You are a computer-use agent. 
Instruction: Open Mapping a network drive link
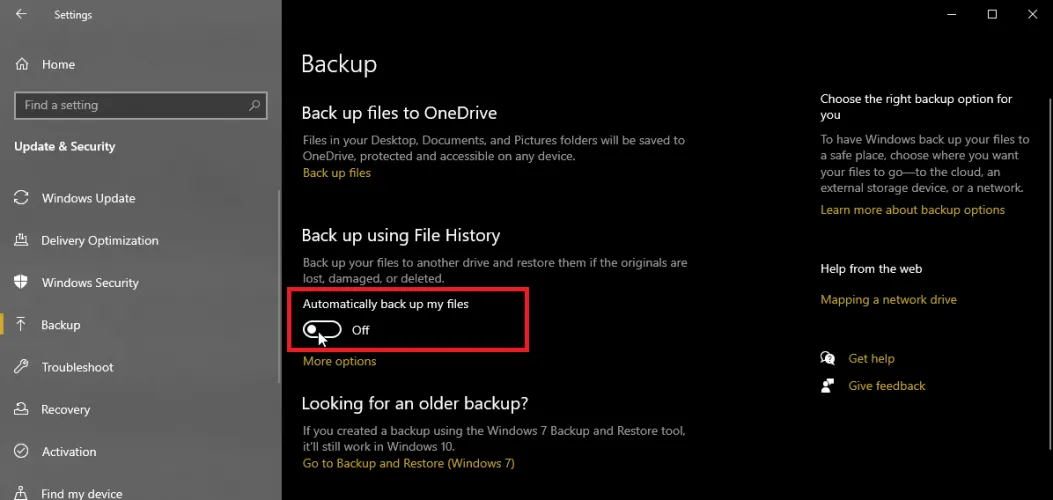888,299
